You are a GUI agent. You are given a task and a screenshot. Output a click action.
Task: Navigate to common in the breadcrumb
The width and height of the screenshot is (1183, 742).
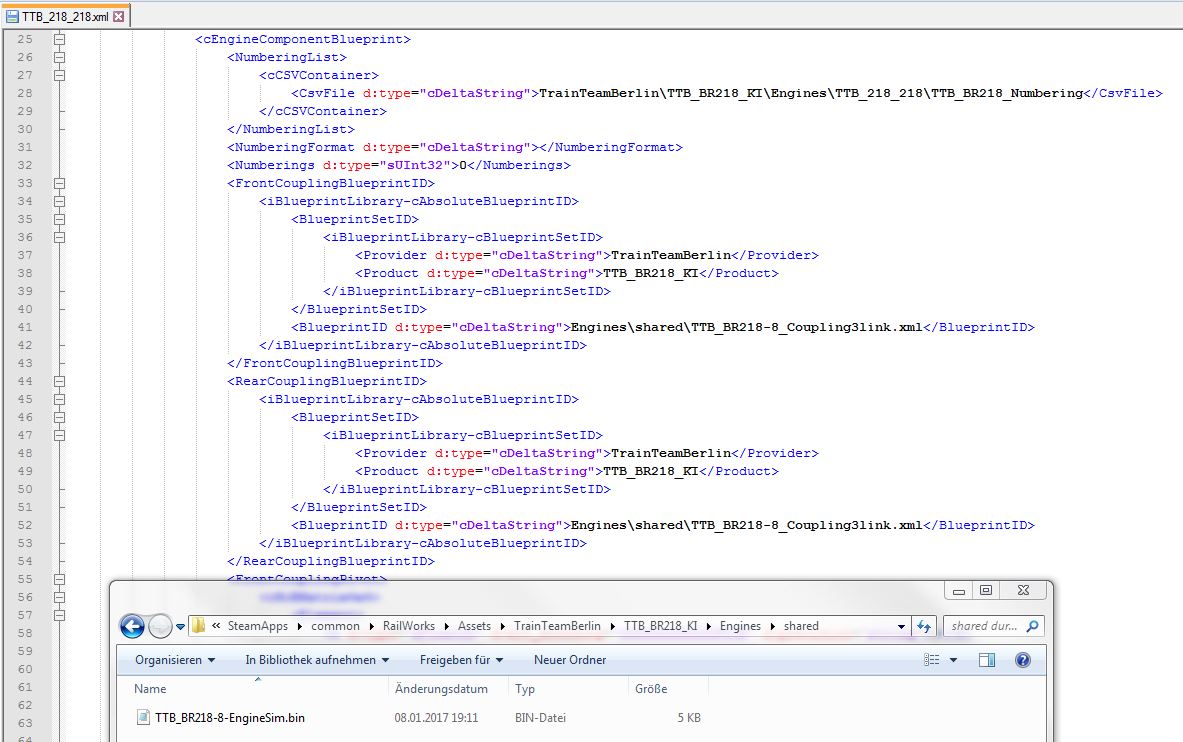point(335,626)
